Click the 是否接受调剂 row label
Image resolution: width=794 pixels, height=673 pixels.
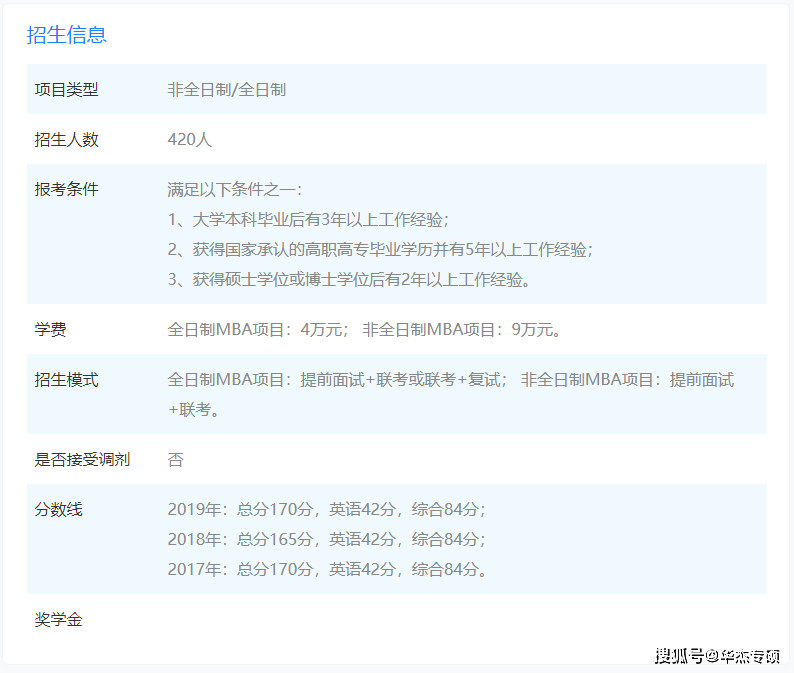[x=82, y=460]
